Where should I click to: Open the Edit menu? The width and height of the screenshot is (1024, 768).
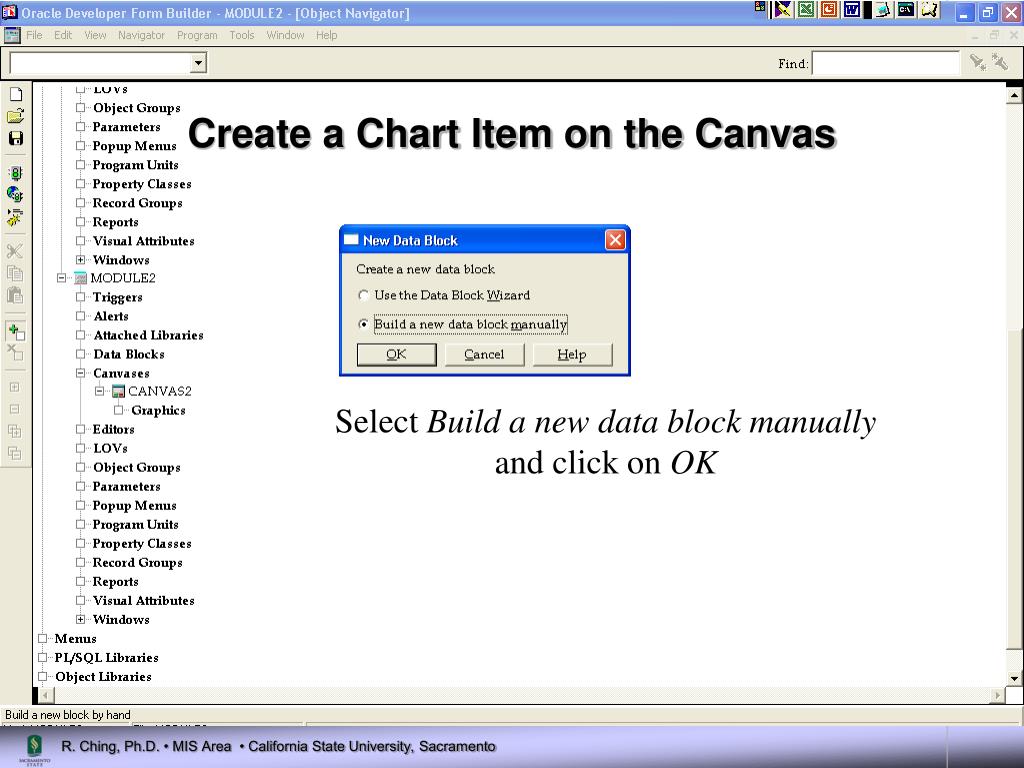click(x=63, y=35)
